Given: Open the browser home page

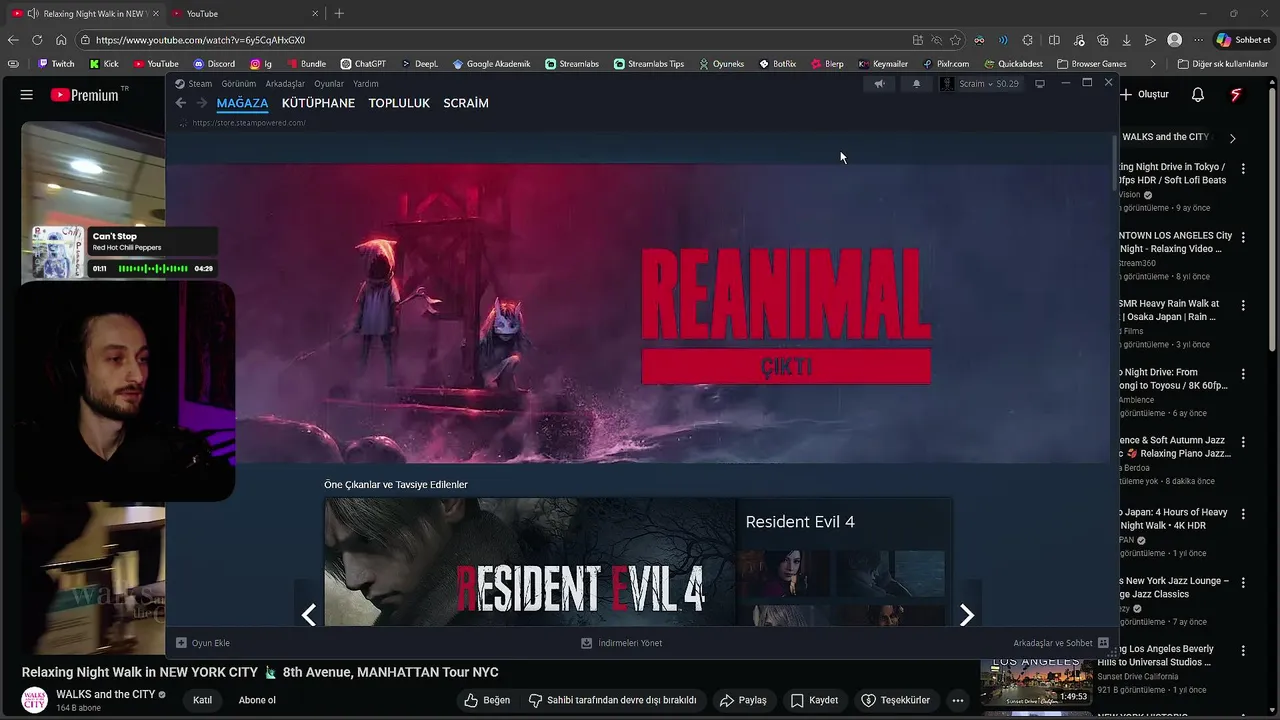Looking at the screenshot, I should (61, 40).
